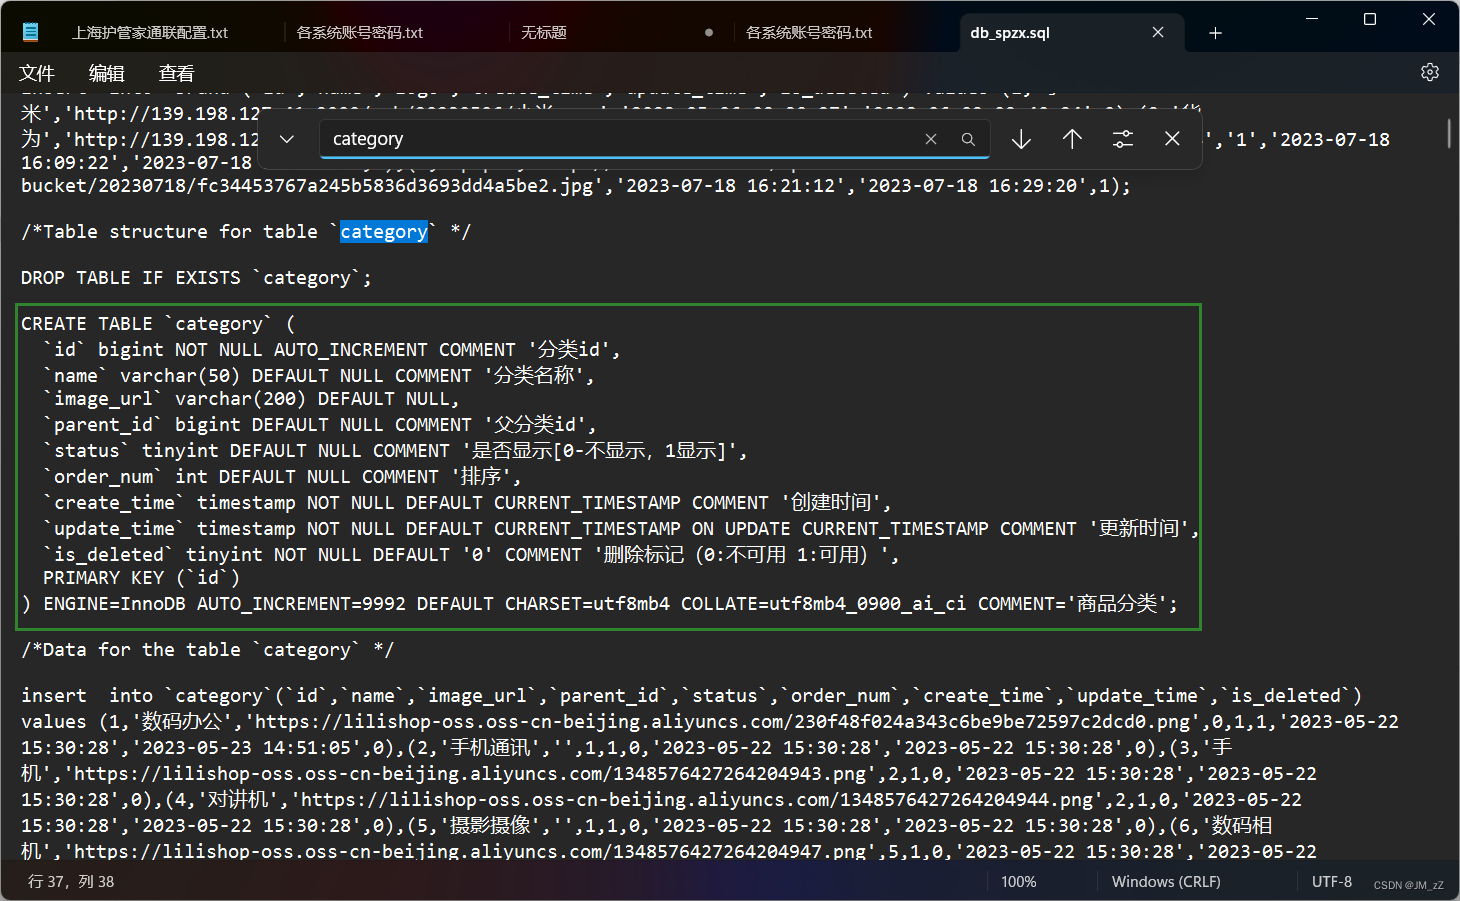Open the Notepad settings gear
Viewport: 1460px width, 901px height.
coord(1429,72)
